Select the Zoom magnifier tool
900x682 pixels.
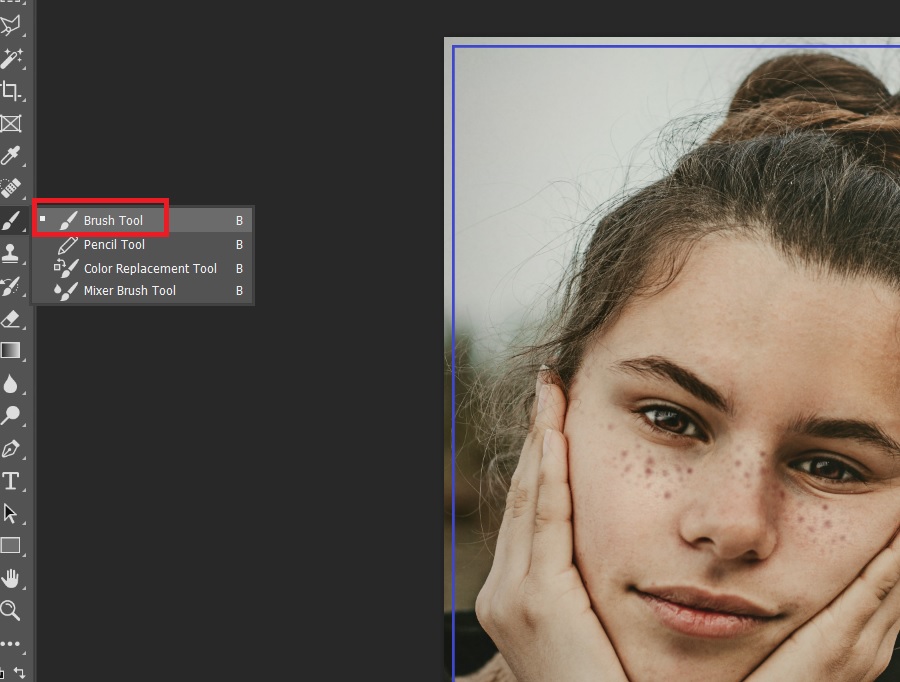pos(11,610)
